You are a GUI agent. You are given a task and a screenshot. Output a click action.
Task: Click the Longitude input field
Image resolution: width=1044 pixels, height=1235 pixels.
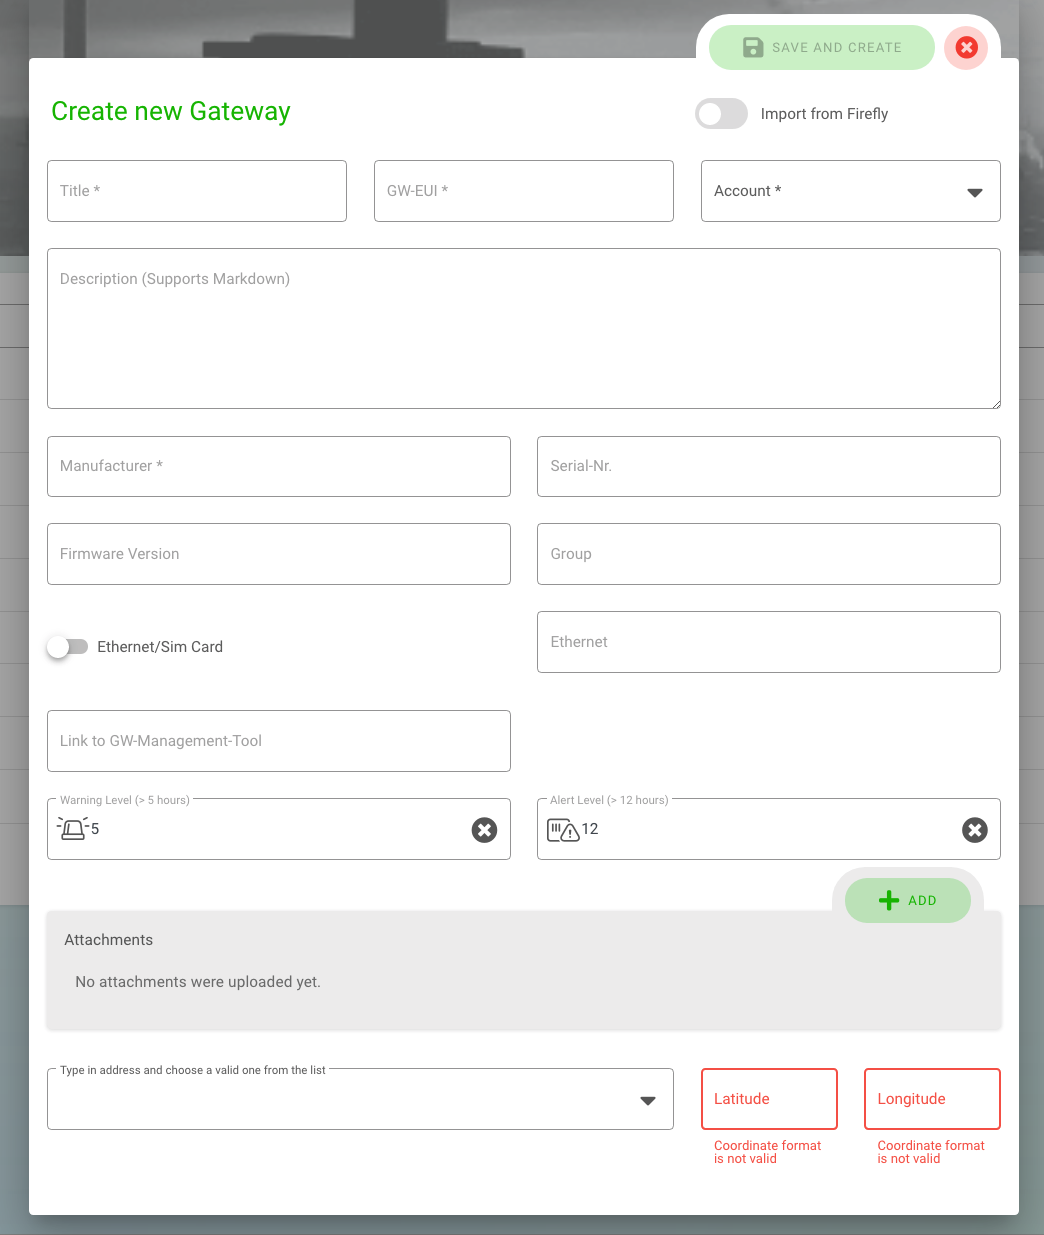coord(932,1099)
